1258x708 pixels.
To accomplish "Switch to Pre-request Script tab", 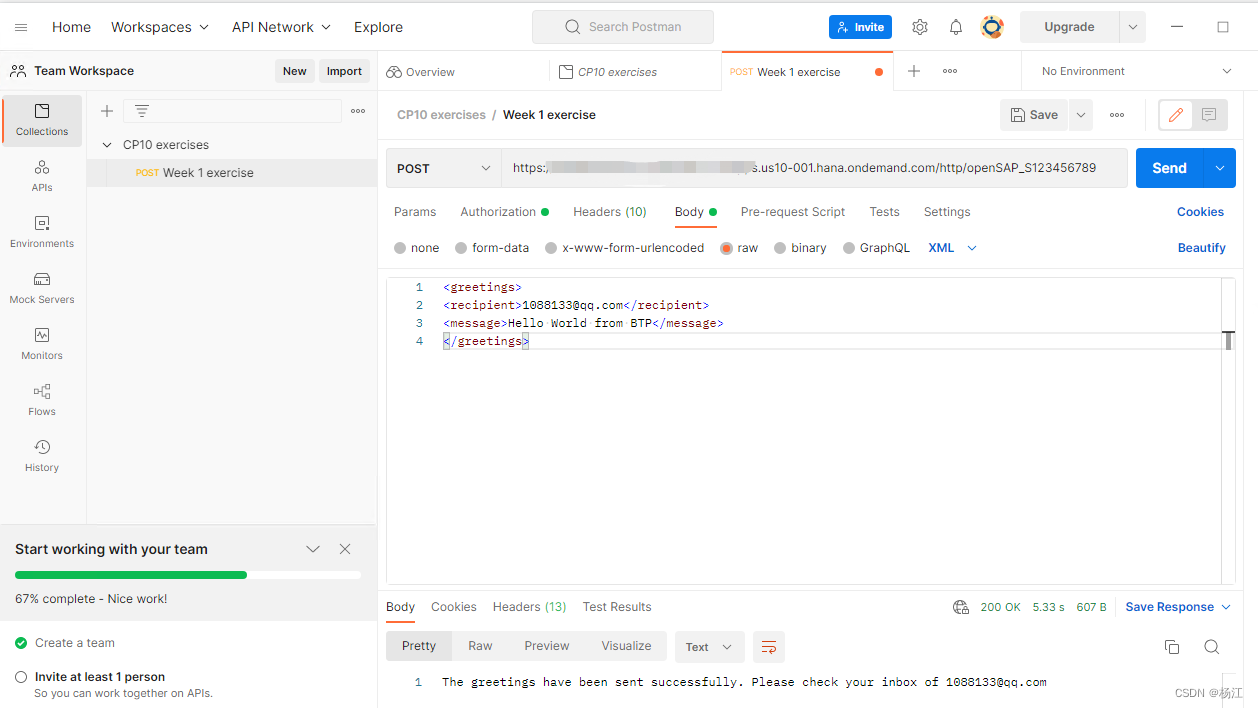I will (x=793, y=212).
